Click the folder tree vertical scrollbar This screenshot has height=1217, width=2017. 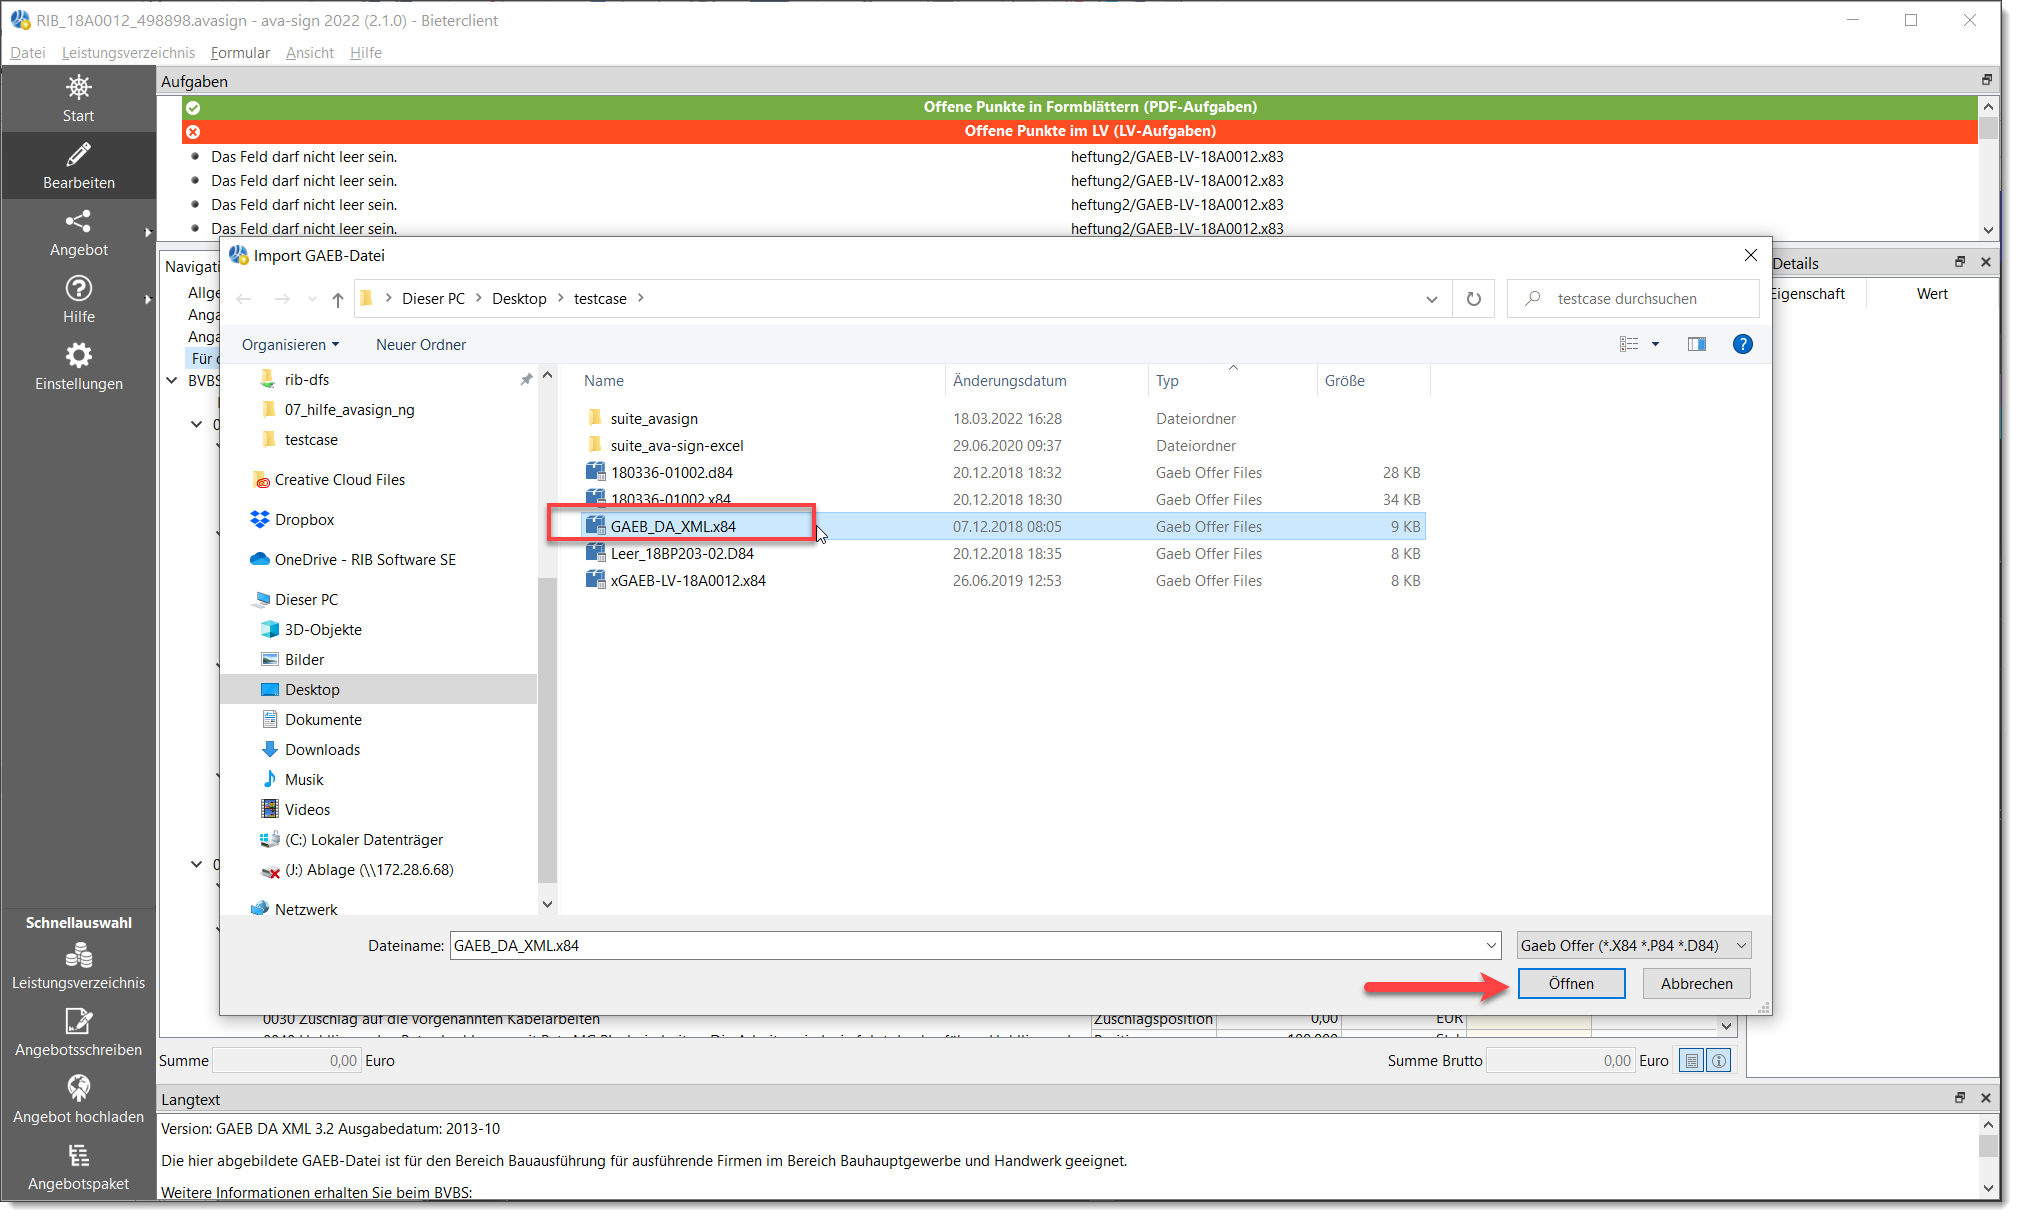point(547,730)
